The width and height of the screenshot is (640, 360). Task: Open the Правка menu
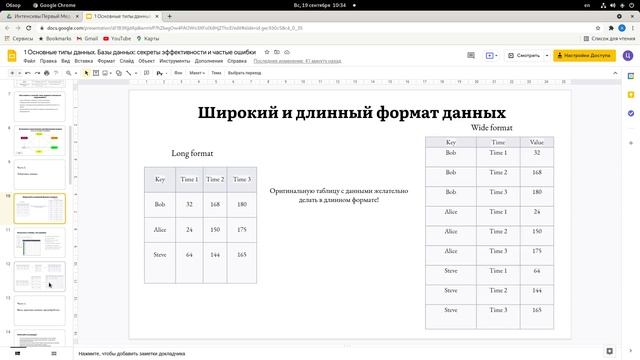click(x=48, y=61)
